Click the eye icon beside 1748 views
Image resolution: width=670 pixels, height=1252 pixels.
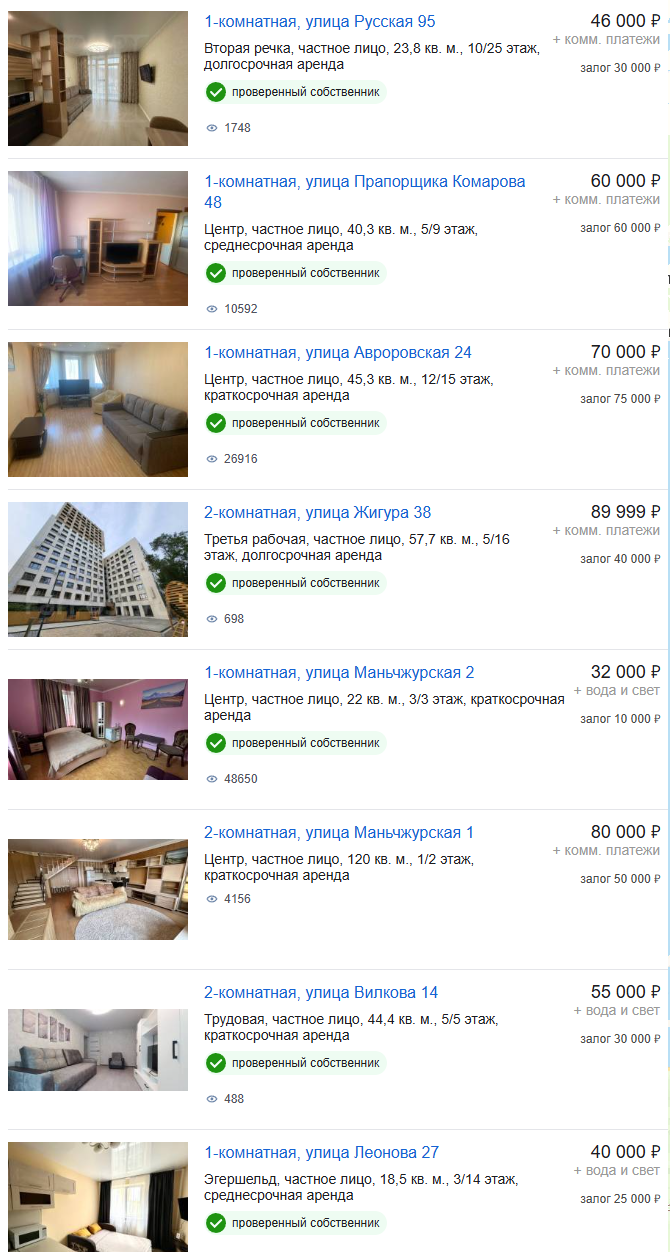pos(211,128)
